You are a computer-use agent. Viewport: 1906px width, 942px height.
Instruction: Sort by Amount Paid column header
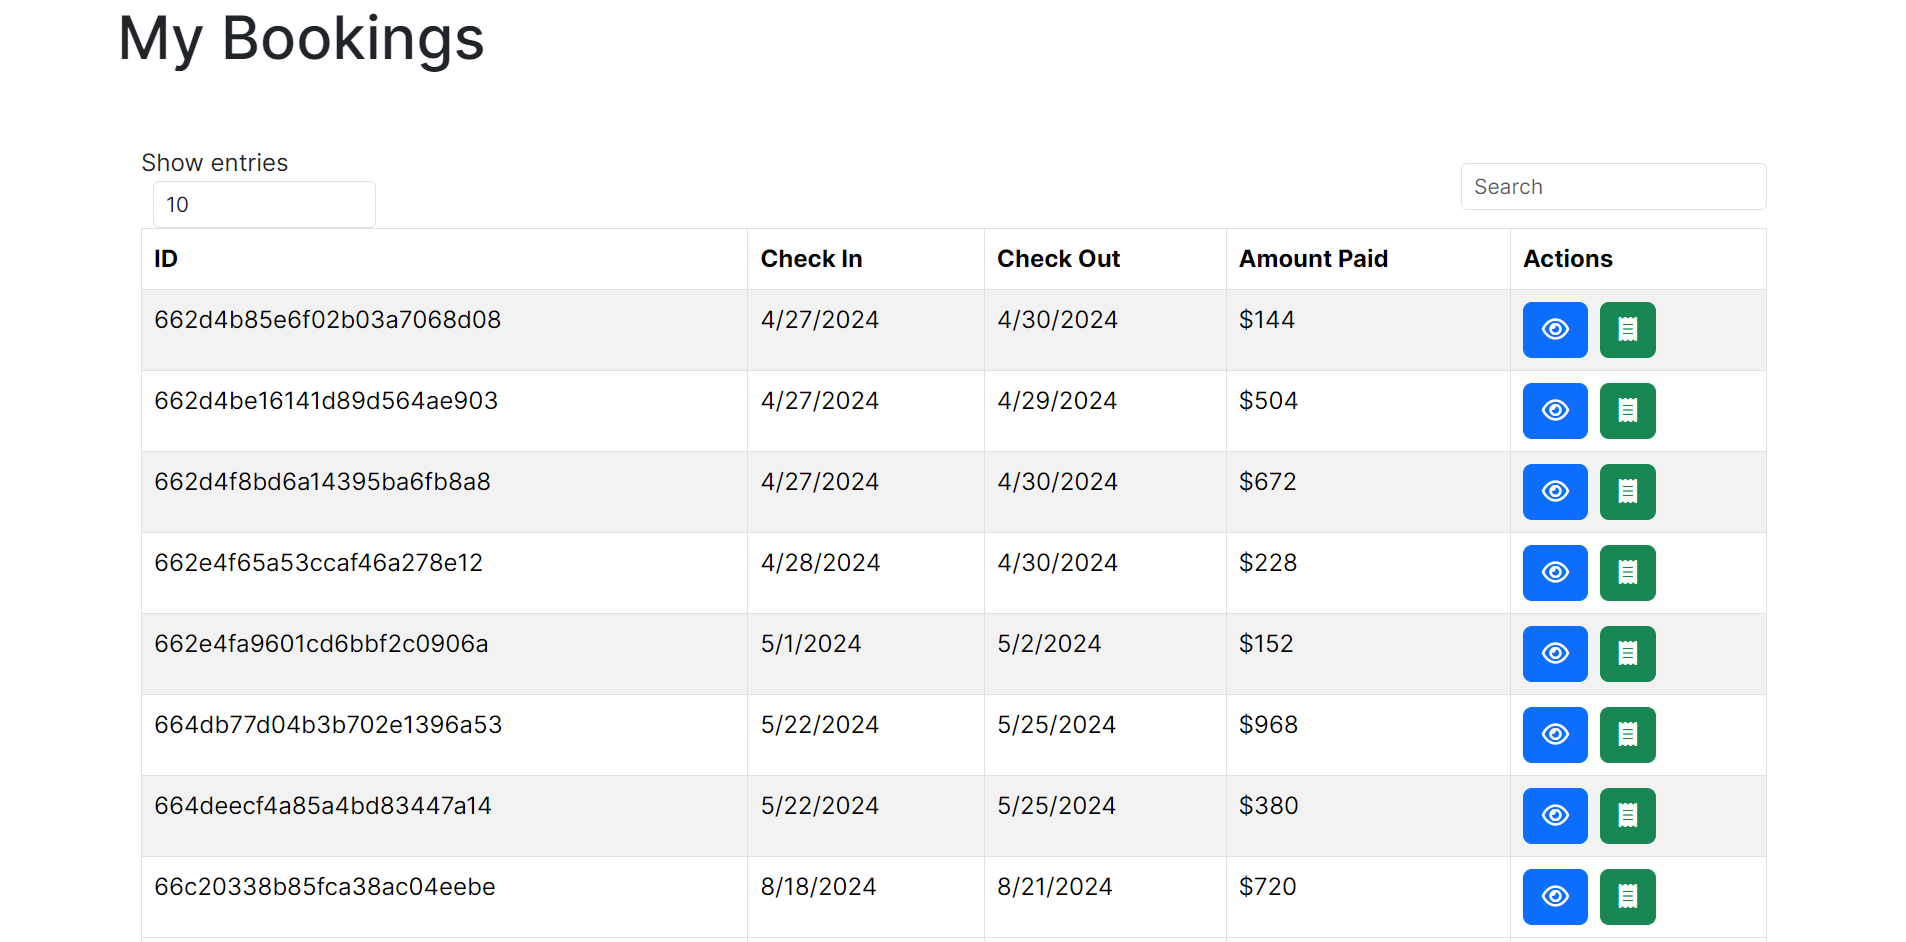click(1313, 259)
